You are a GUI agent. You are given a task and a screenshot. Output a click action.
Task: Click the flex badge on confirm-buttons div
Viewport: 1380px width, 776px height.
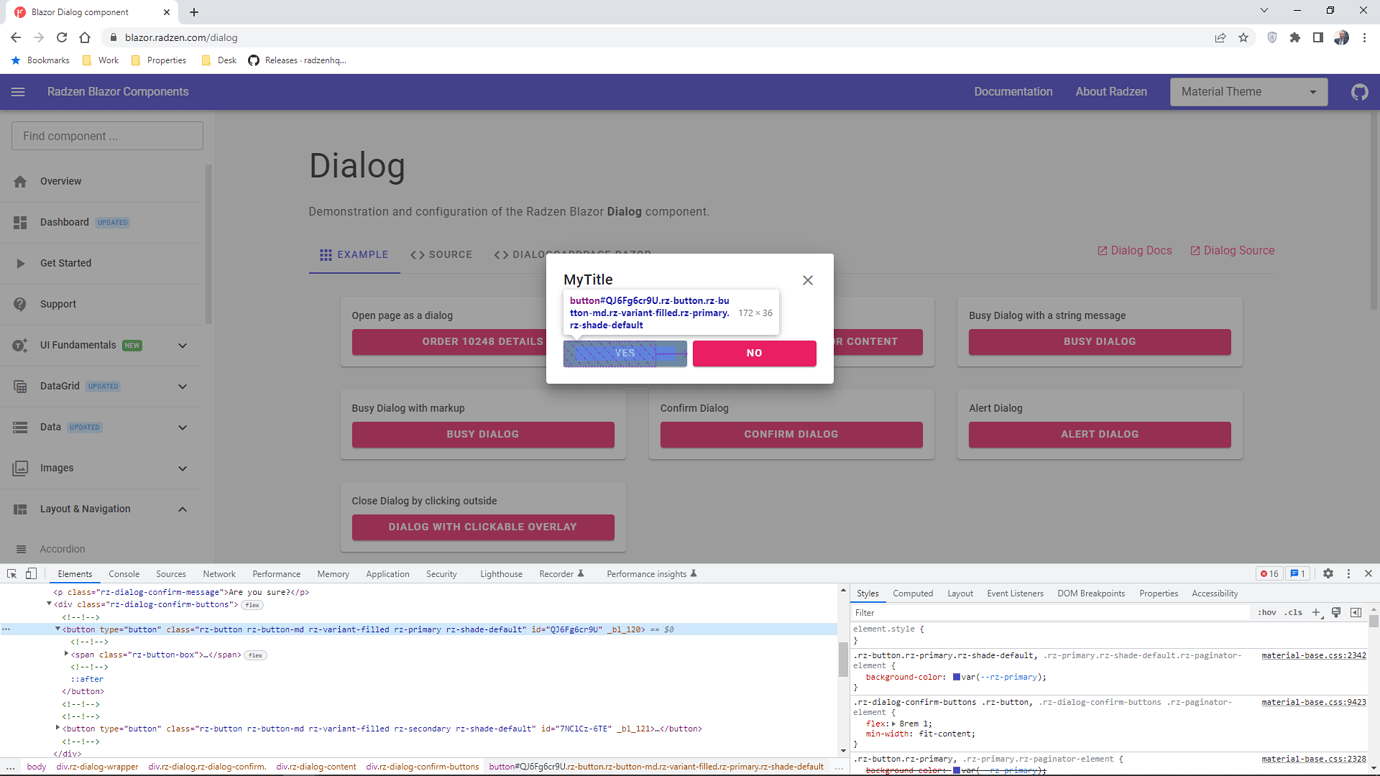[252, 605]
